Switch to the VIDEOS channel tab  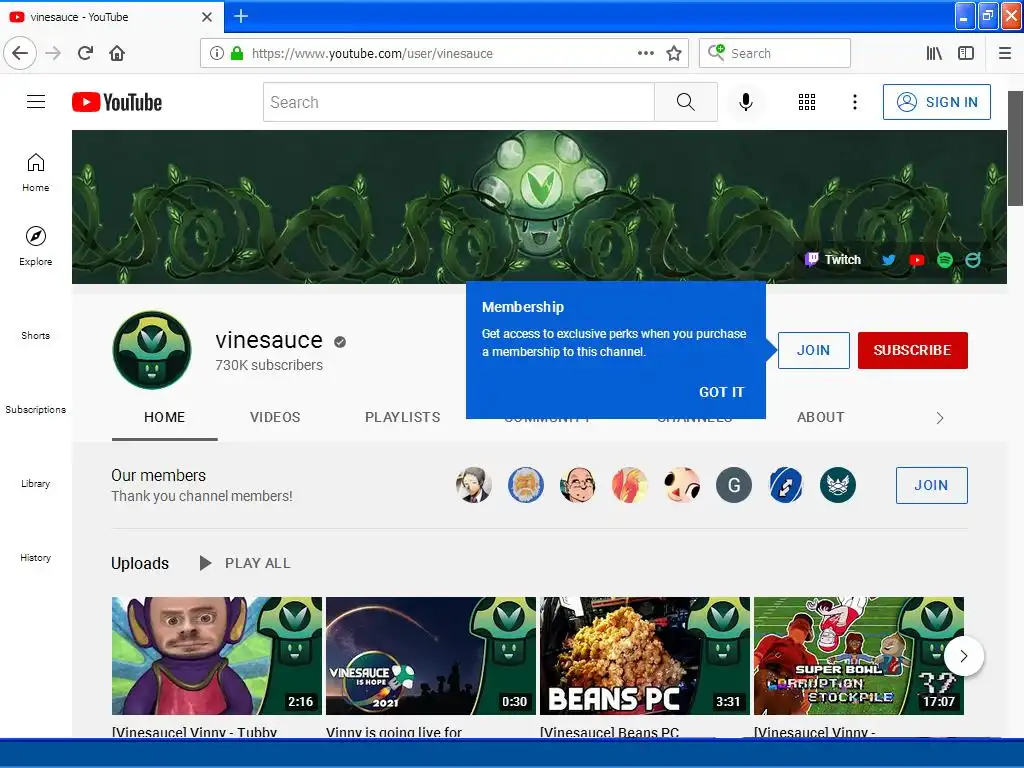[x=275, y=417]
